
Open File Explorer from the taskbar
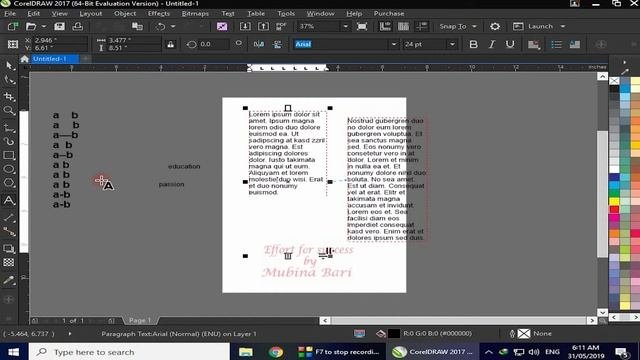[x=246, y=352]
